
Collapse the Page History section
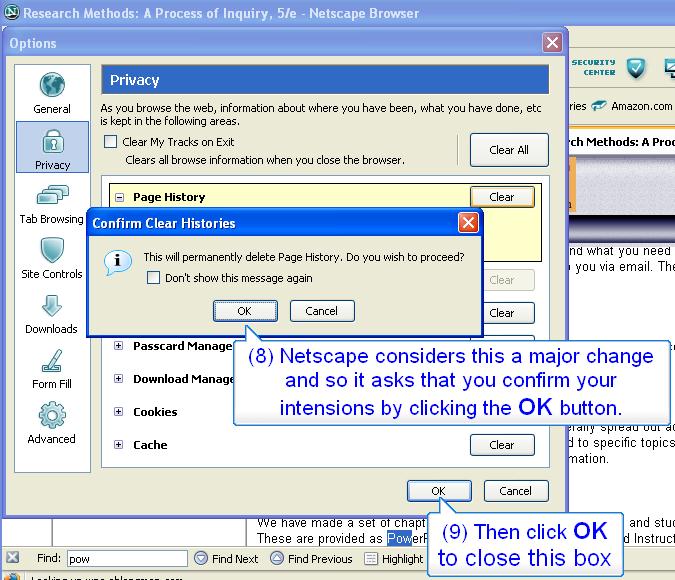(x=119, y=197)
